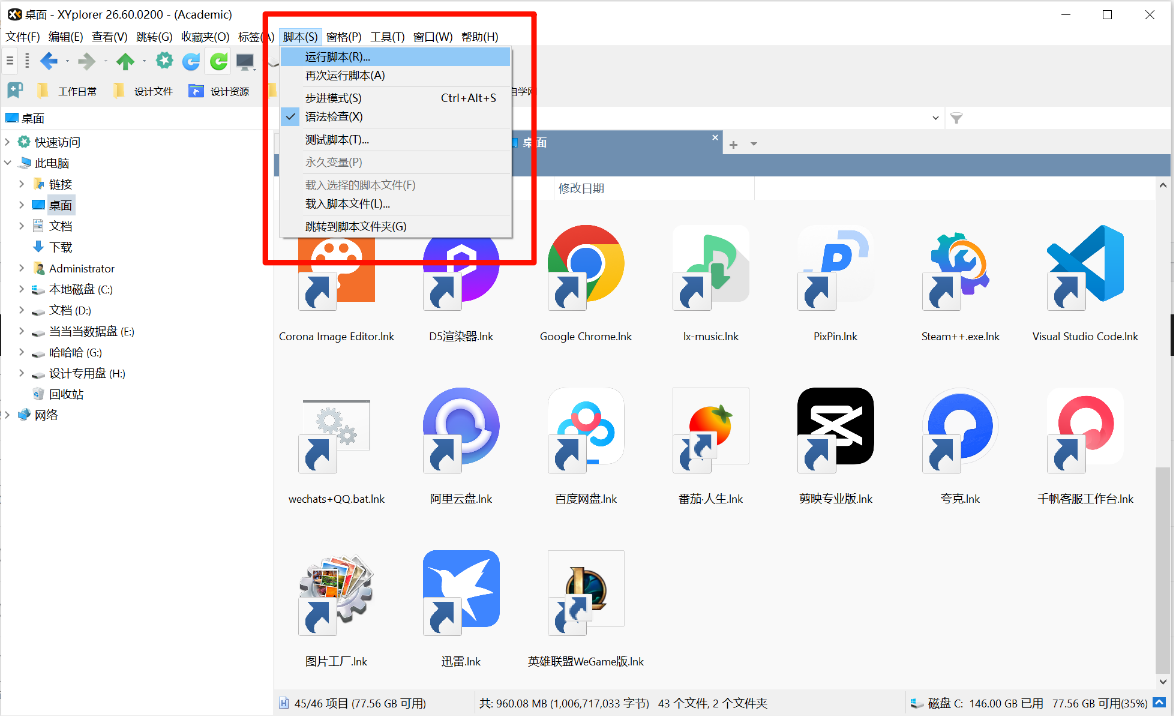Go up one folder with green arrow
Viewport: 1174px width, 716px height.
(x=125, y=61)
